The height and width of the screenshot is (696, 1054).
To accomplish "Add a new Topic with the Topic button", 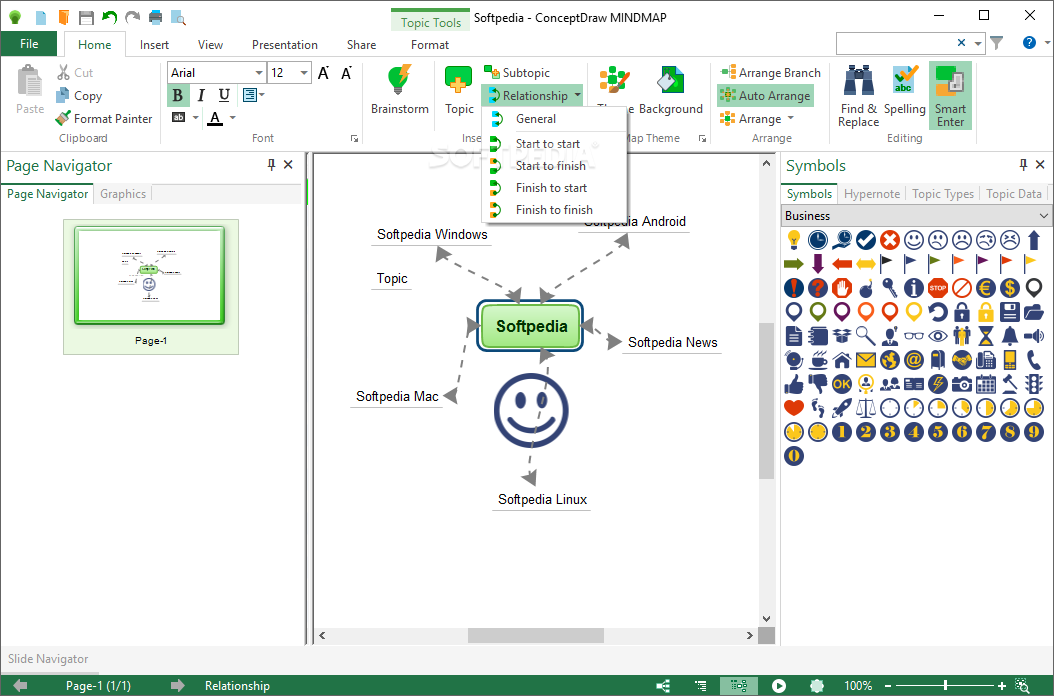I will (459, 90).
